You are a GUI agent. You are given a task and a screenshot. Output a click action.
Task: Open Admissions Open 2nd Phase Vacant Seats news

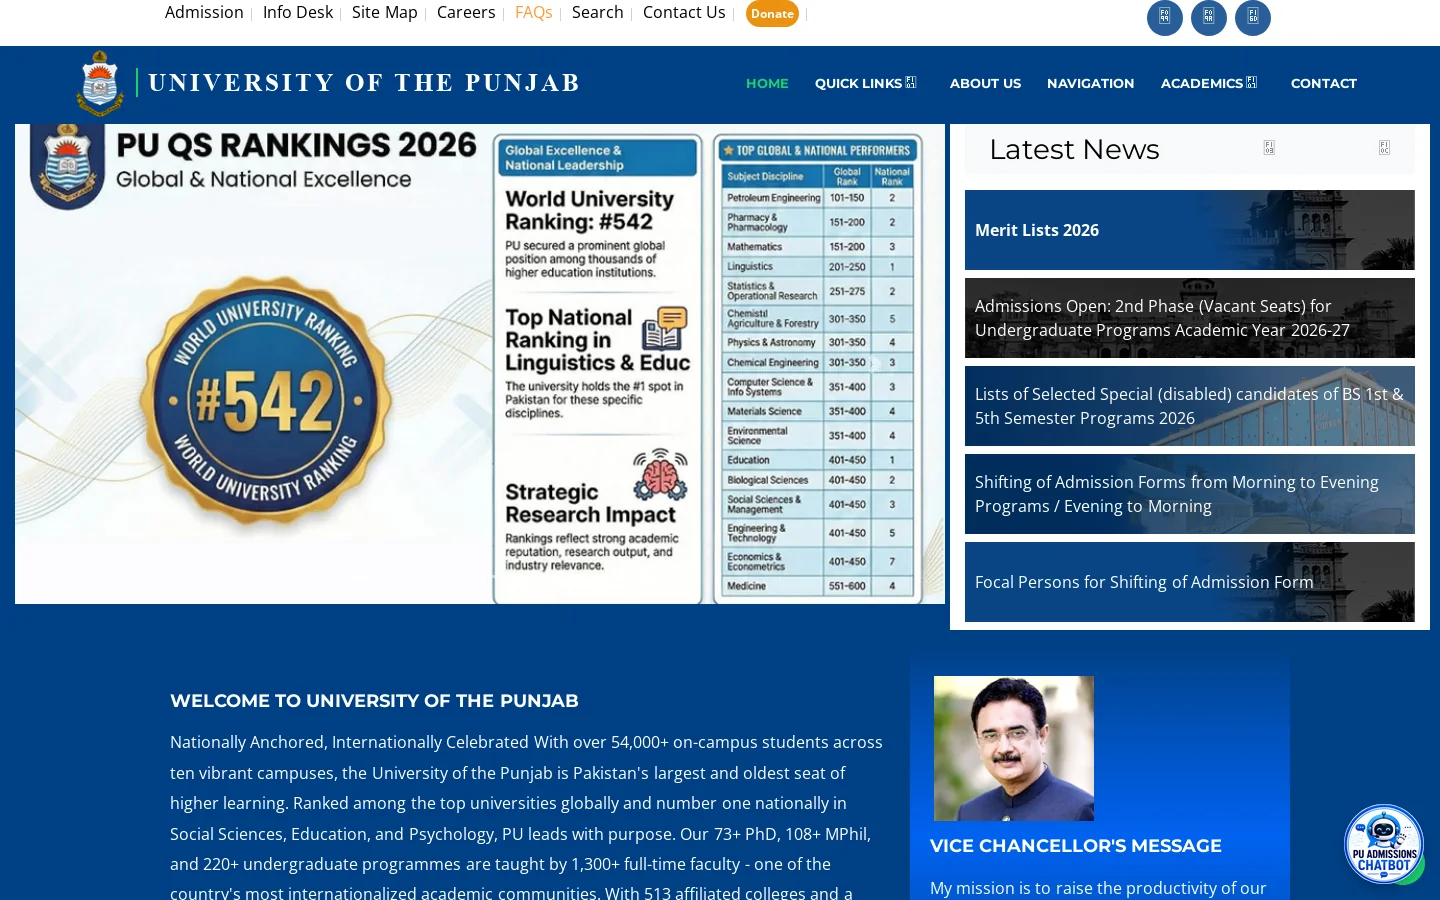[x=1190, y=318]
